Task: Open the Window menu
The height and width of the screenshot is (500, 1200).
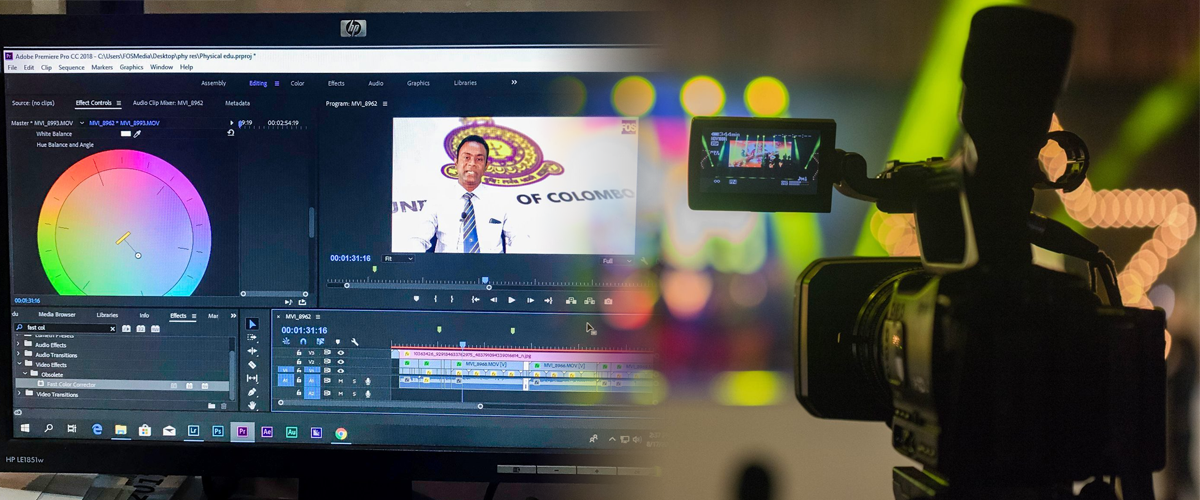Action: click(x=161, y=67)
